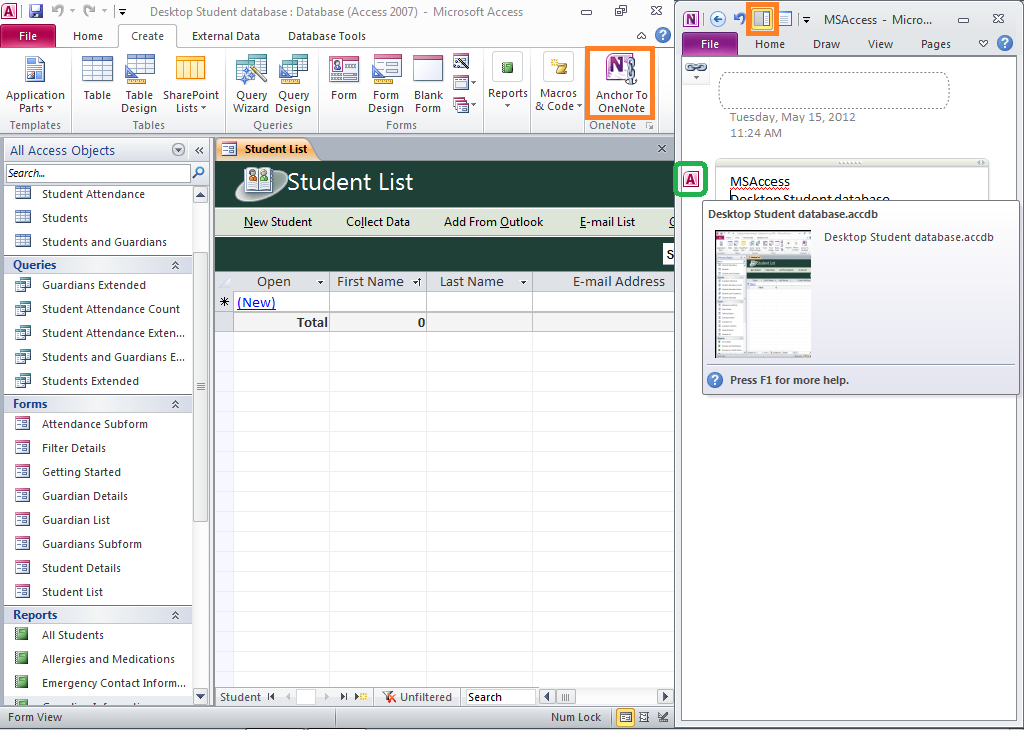Open the Pages tab in OneNote

(935, 44)
